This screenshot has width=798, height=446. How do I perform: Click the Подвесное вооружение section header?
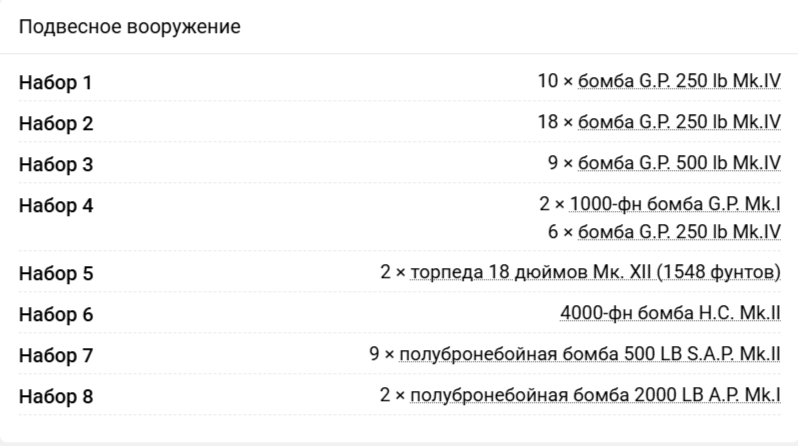pyautogui.click(x=129, y=26)
